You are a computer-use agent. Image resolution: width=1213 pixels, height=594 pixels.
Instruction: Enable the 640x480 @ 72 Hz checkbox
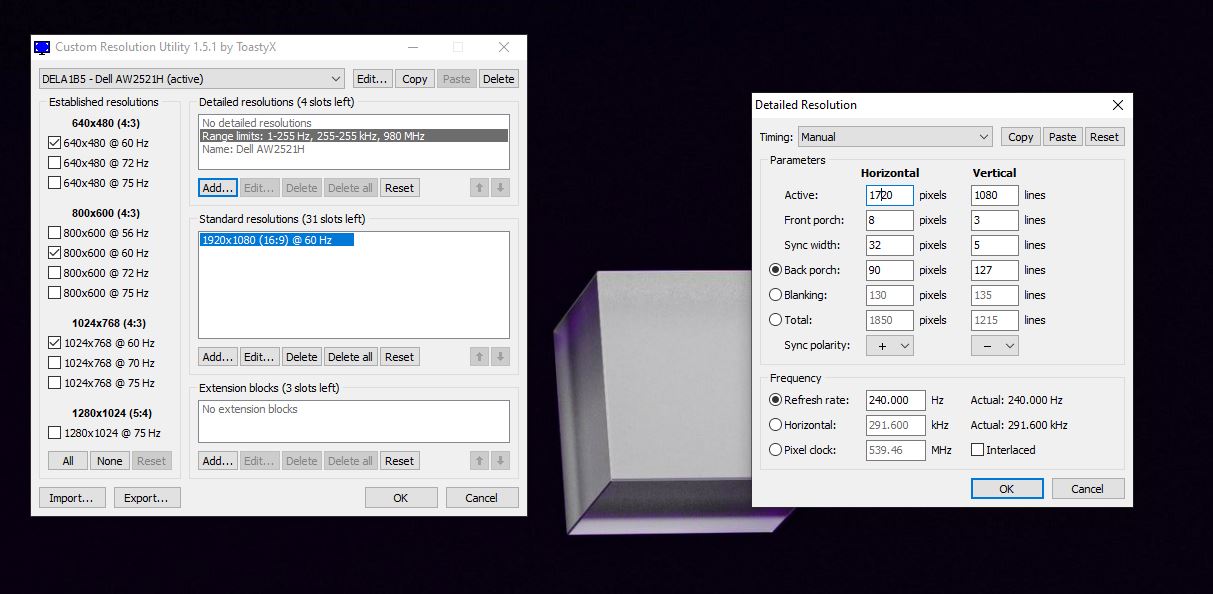click(x=55, y=163)
